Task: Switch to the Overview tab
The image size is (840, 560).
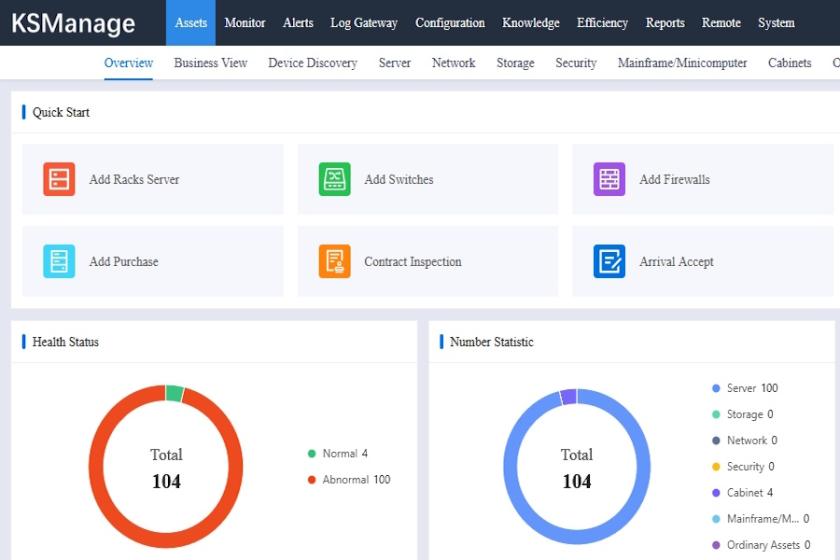Action: (x=129, y=63)
